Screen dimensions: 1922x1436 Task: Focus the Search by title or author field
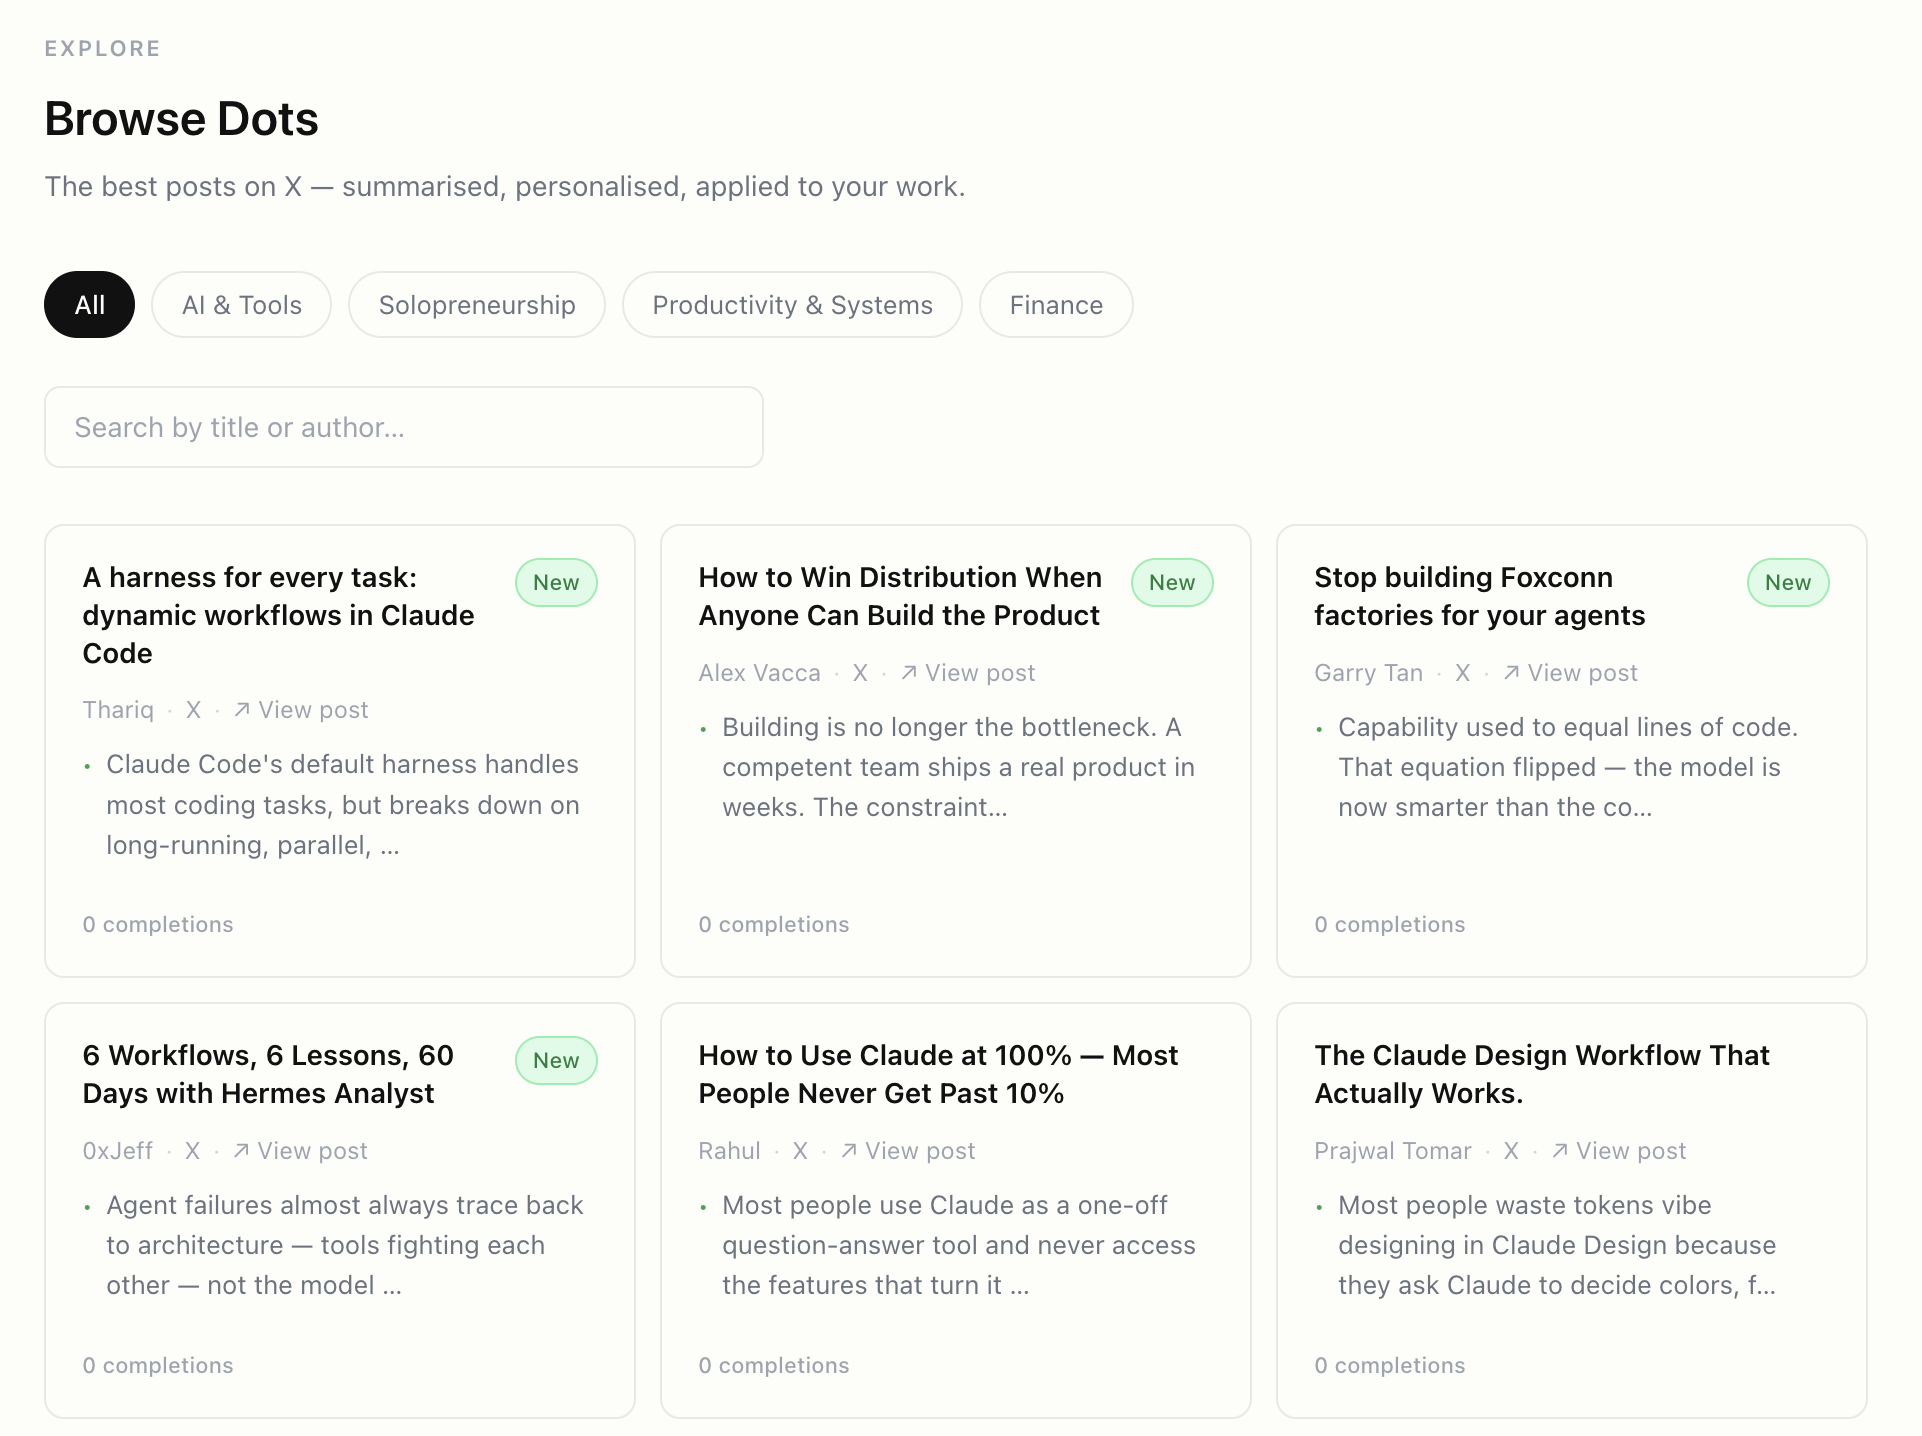click(404, 427)
